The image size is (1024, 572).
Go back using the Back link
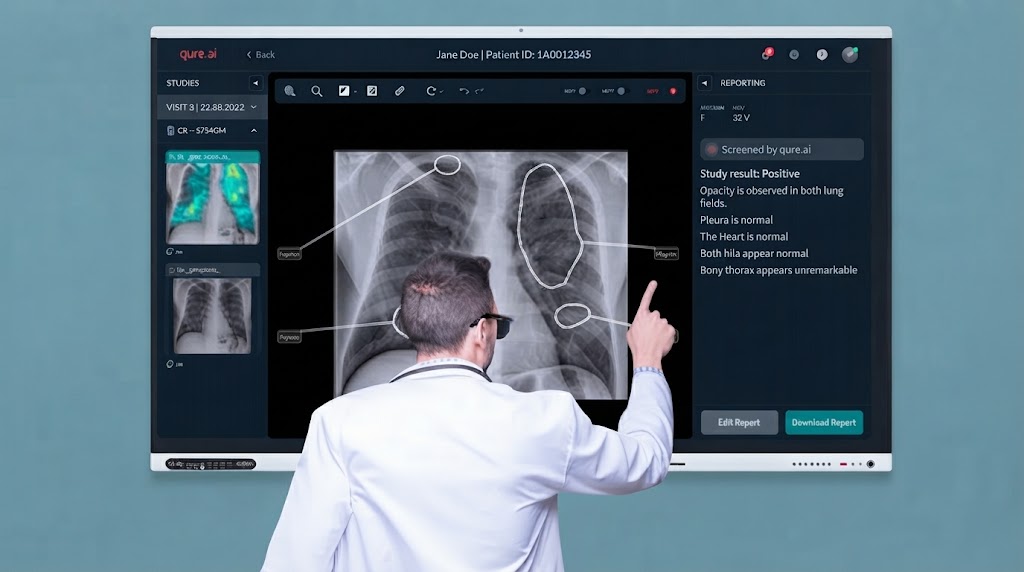click(261, 55)
